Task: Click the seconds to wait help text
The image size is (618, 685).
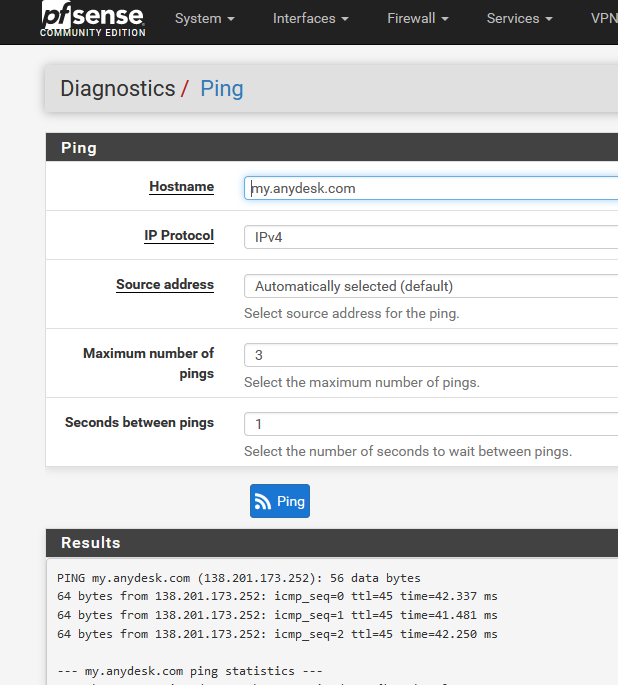Action: [408, 451]
